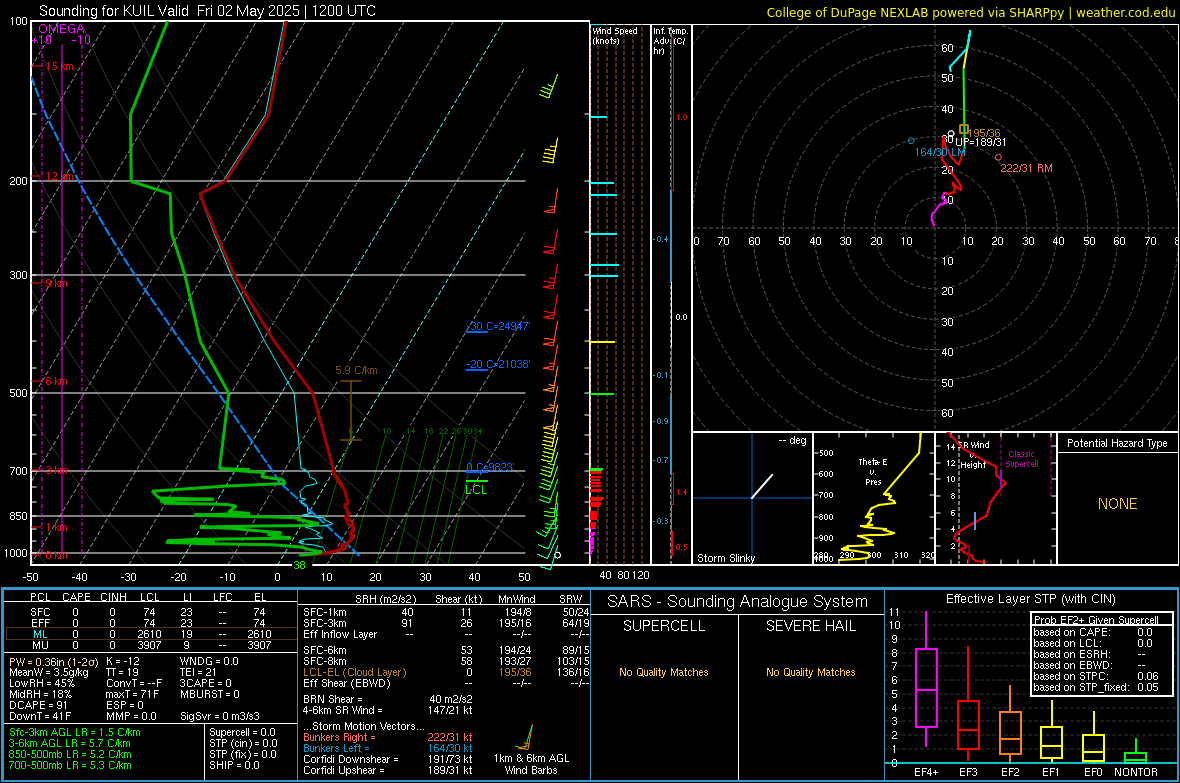
Task: Click the SFC-1km SRH row
Action: (x=446, y=612)
